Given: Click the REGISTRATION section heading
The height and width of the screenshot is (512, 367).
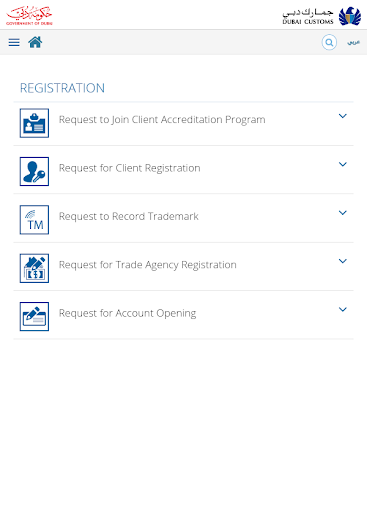Looking at the screenshot, I should coord(62,88).
